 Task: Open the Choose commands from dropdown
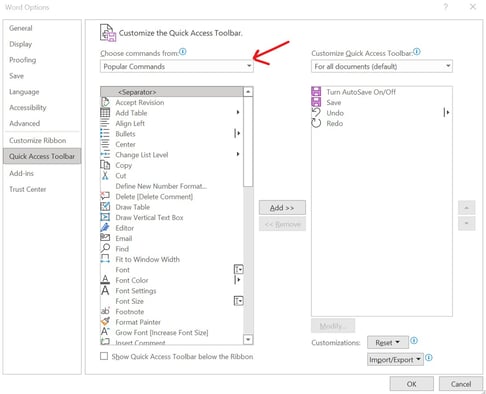point(177,66)
